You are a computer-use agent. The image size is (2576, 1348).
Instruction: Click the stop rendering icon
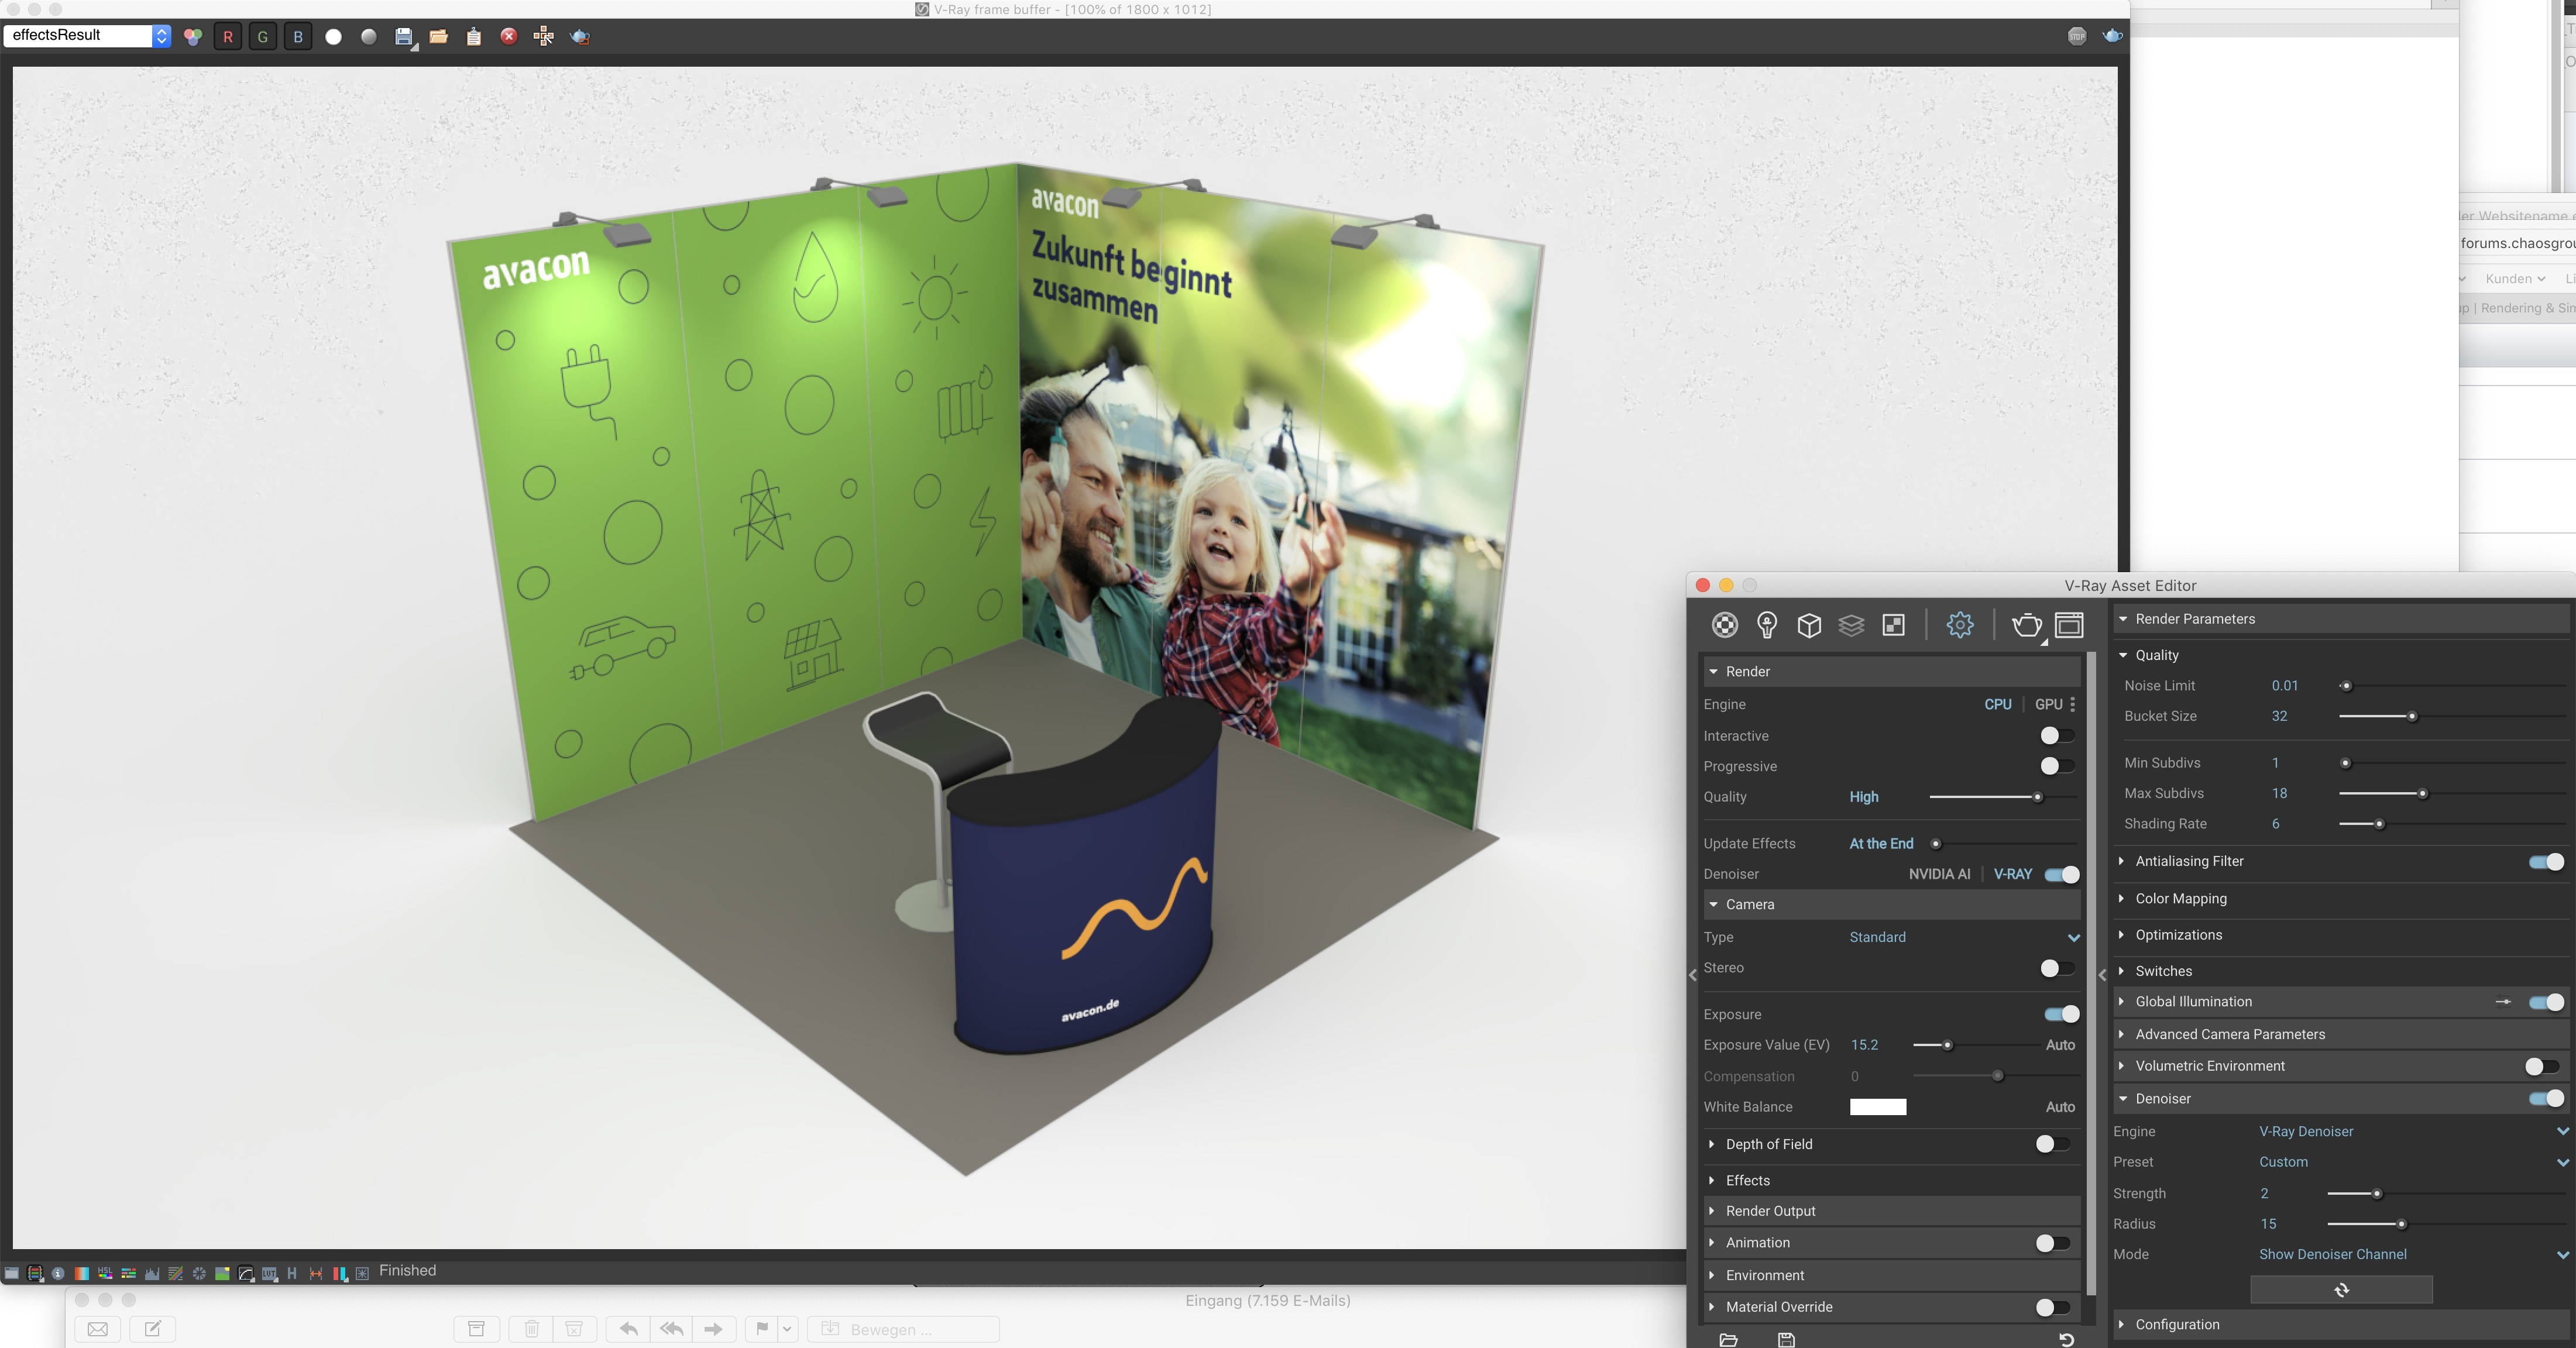[2077, 36]
